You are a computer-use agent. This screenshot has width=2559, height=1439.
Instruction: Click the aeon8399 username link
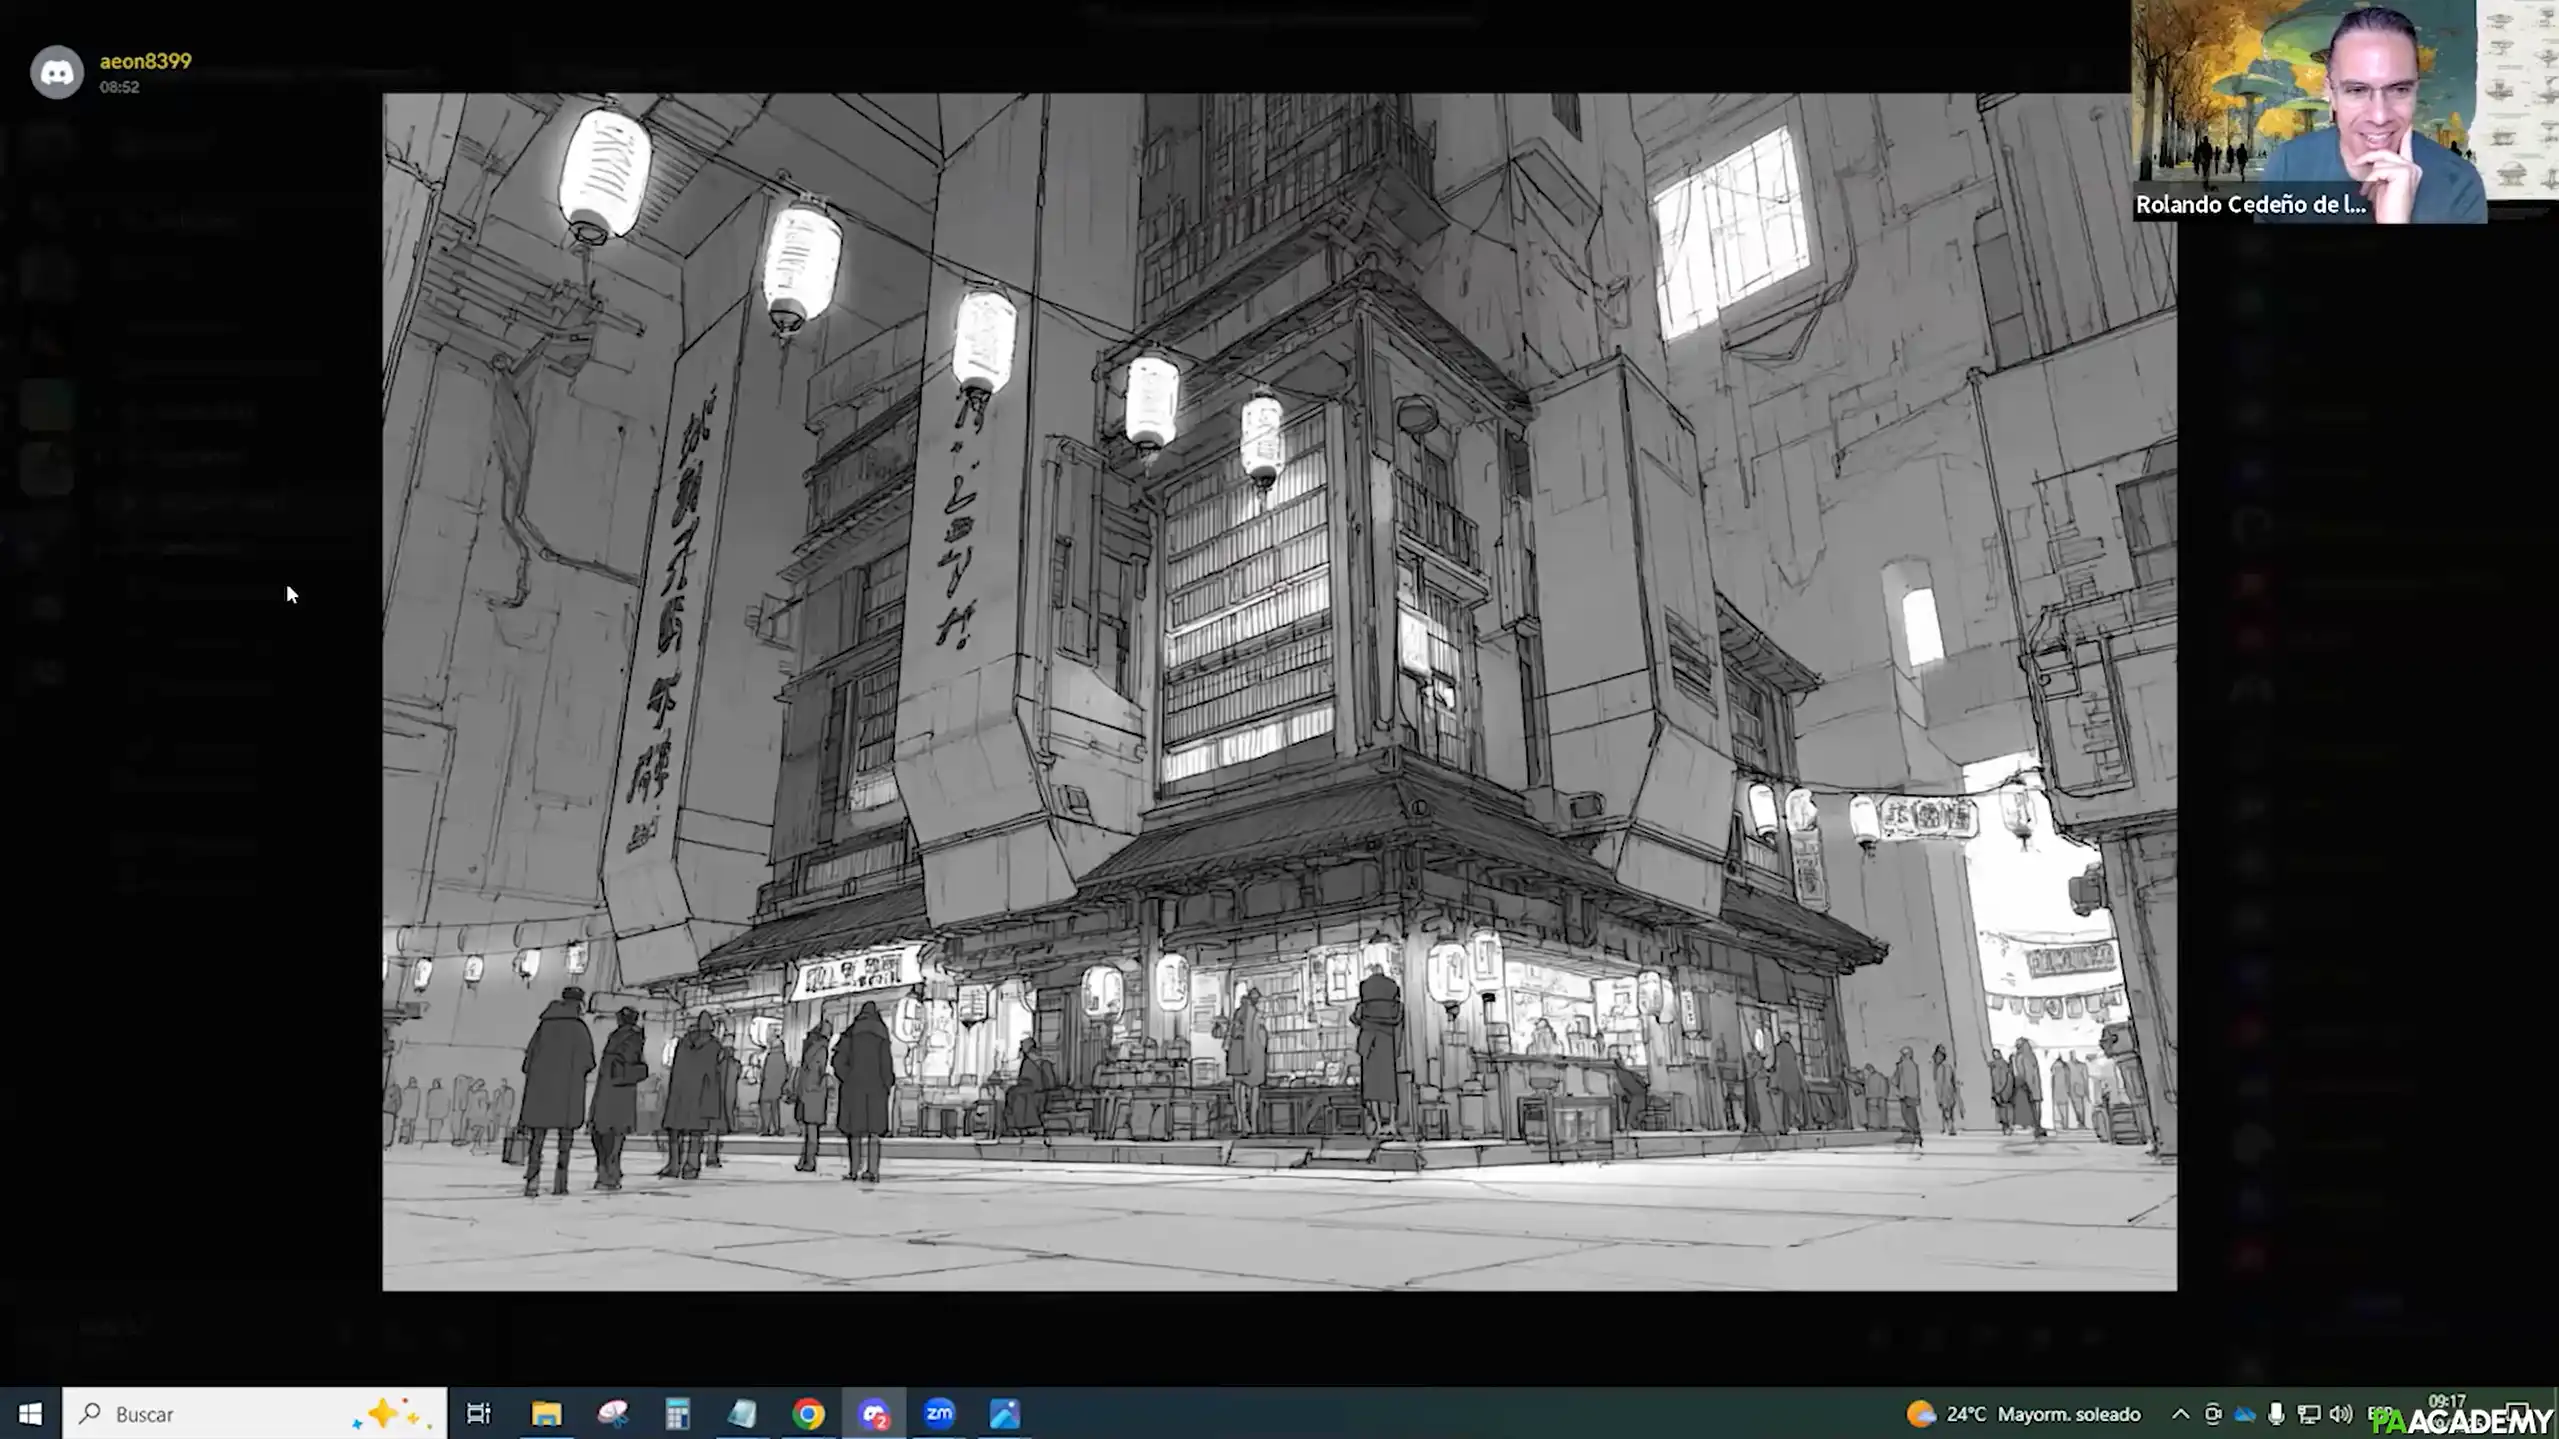(145, 61)
